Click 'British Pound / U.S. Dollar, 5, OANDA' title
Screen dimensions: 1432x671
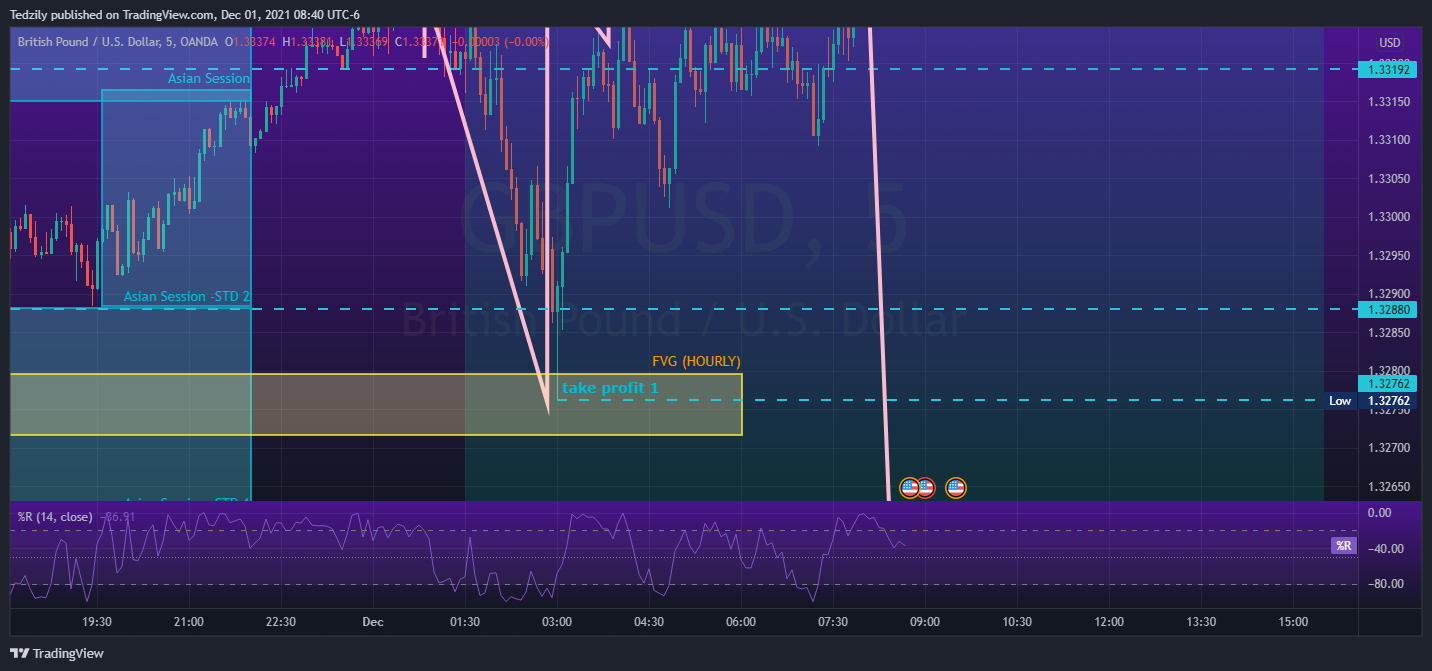pos(118,42)
